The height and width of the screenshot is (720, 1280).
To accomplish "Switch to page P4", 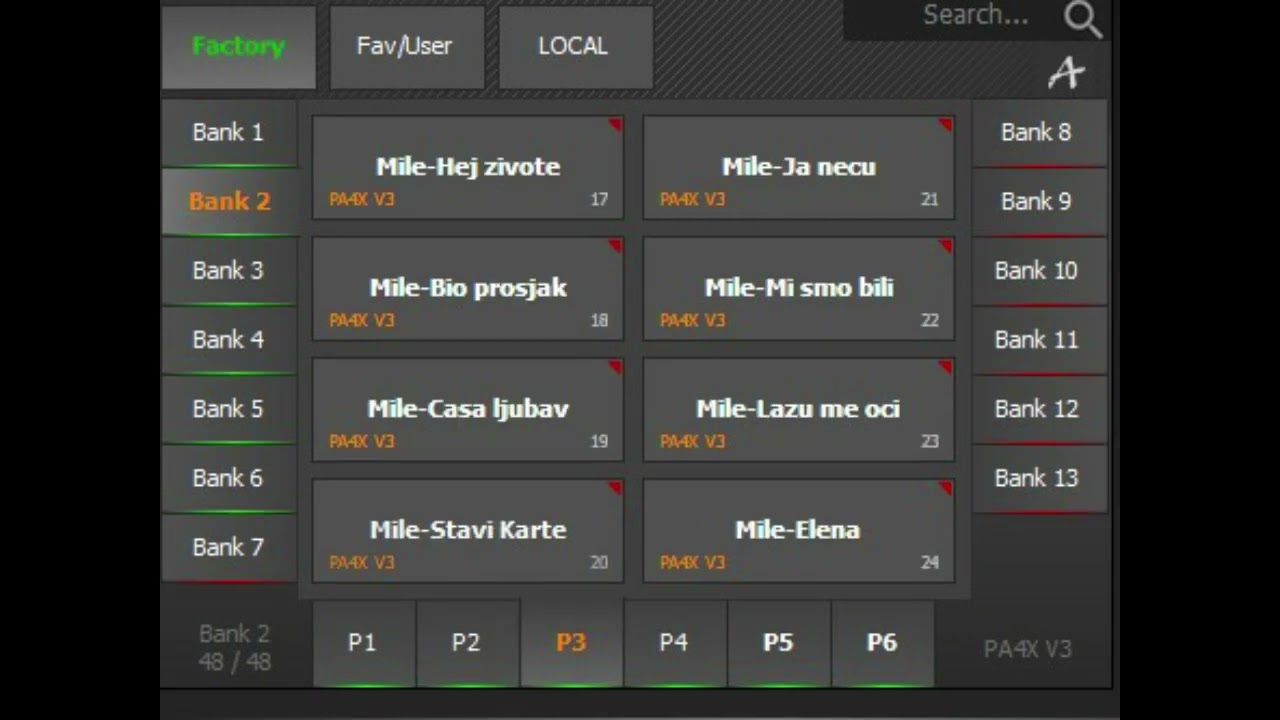I will pos(676,644).
